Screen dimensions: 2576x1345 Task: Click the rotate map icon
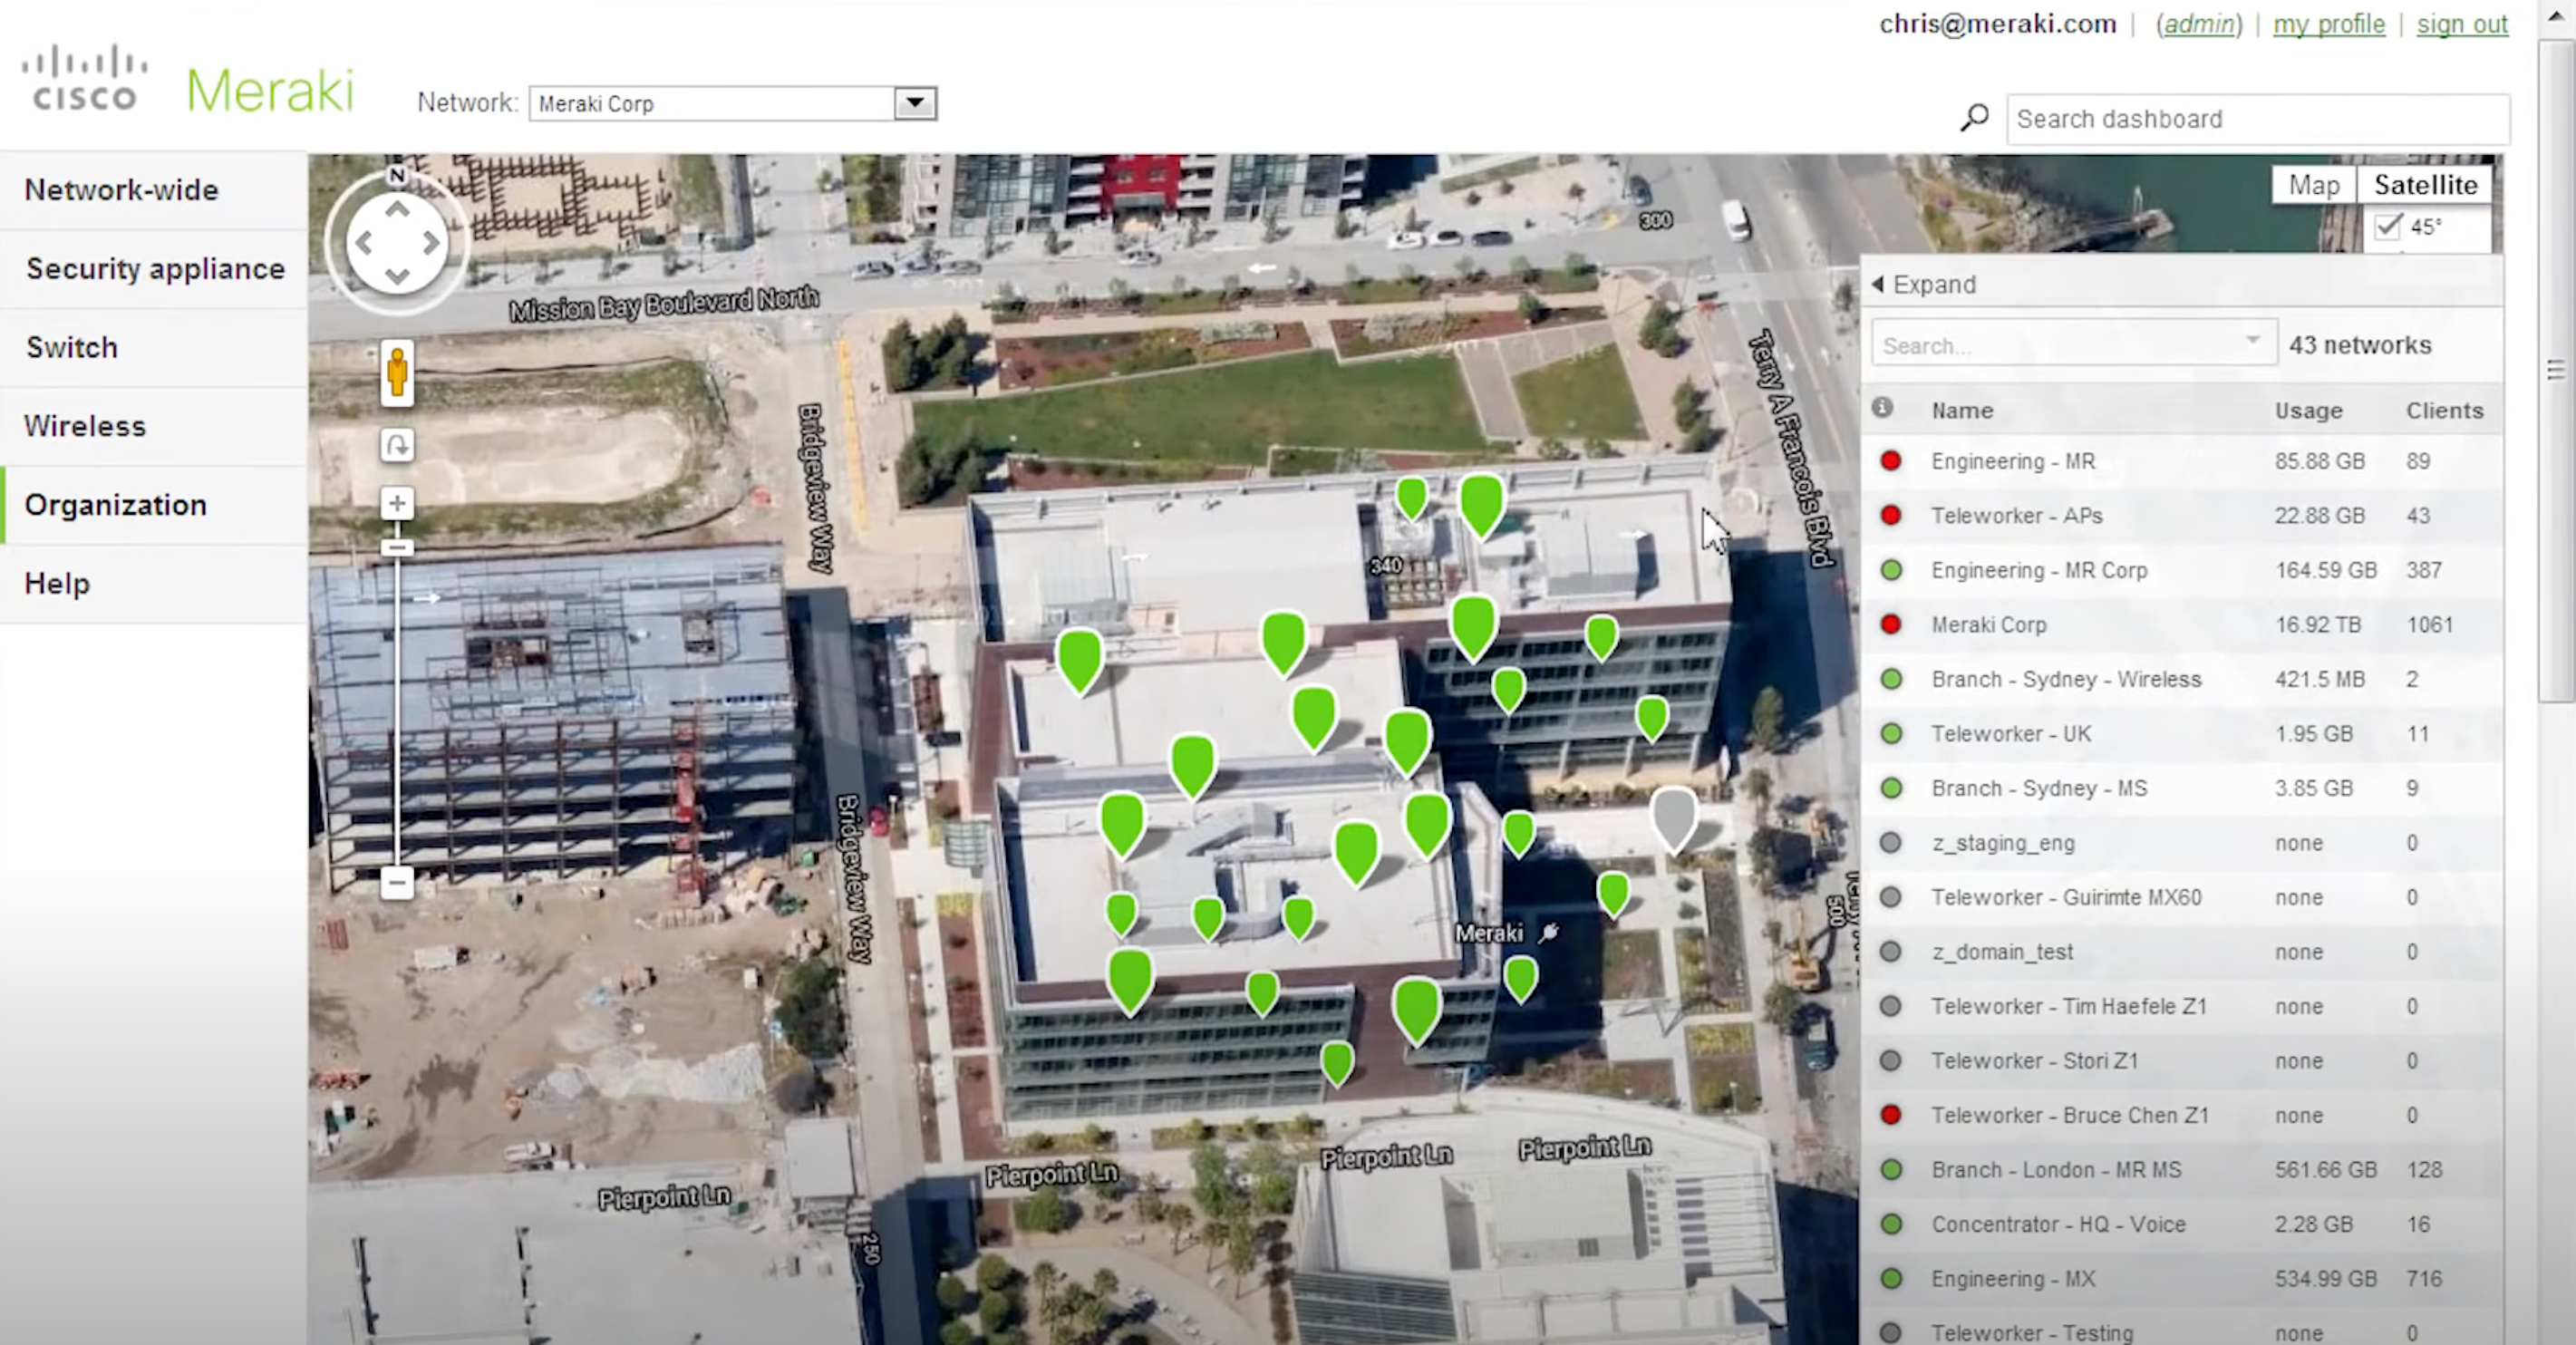pos(397,445)
